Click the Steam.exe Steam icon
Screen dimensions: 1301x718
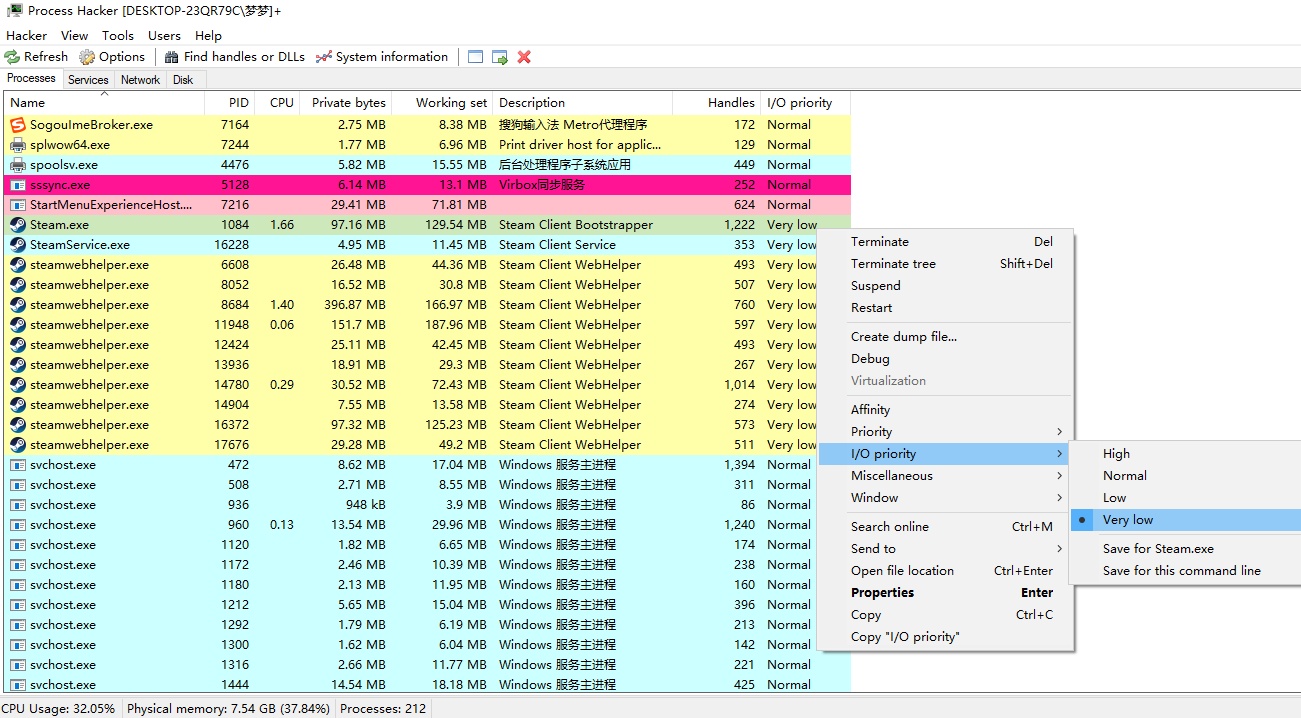tap(18, 225)
